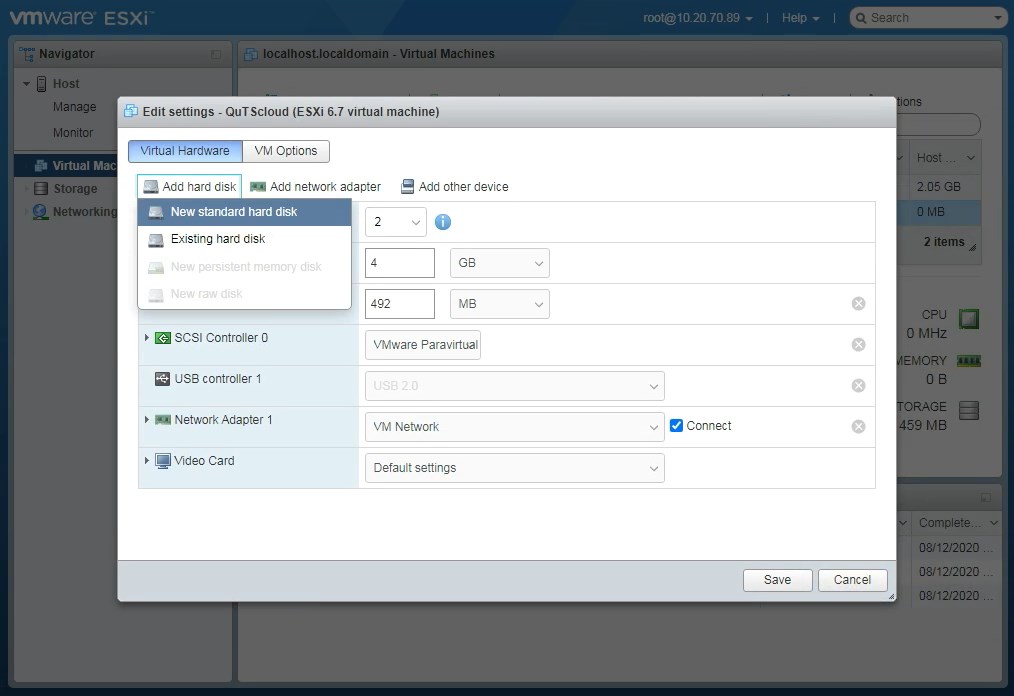The height and width of the screenshot is (696, 1014).
Task: Open the Help menu
Action: coord(801,18)
